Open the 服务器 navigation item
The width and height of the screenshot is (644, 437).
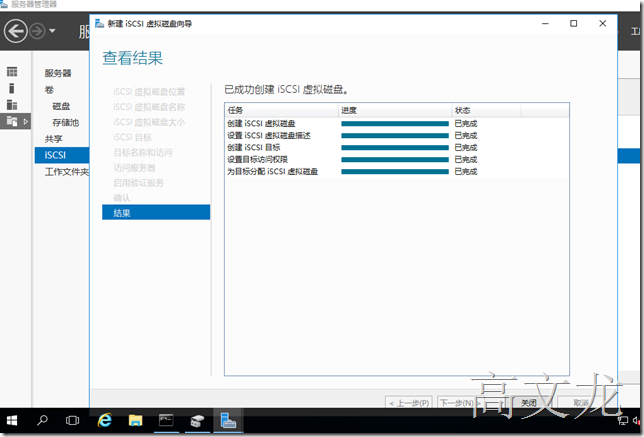click(x=58, y=73)
